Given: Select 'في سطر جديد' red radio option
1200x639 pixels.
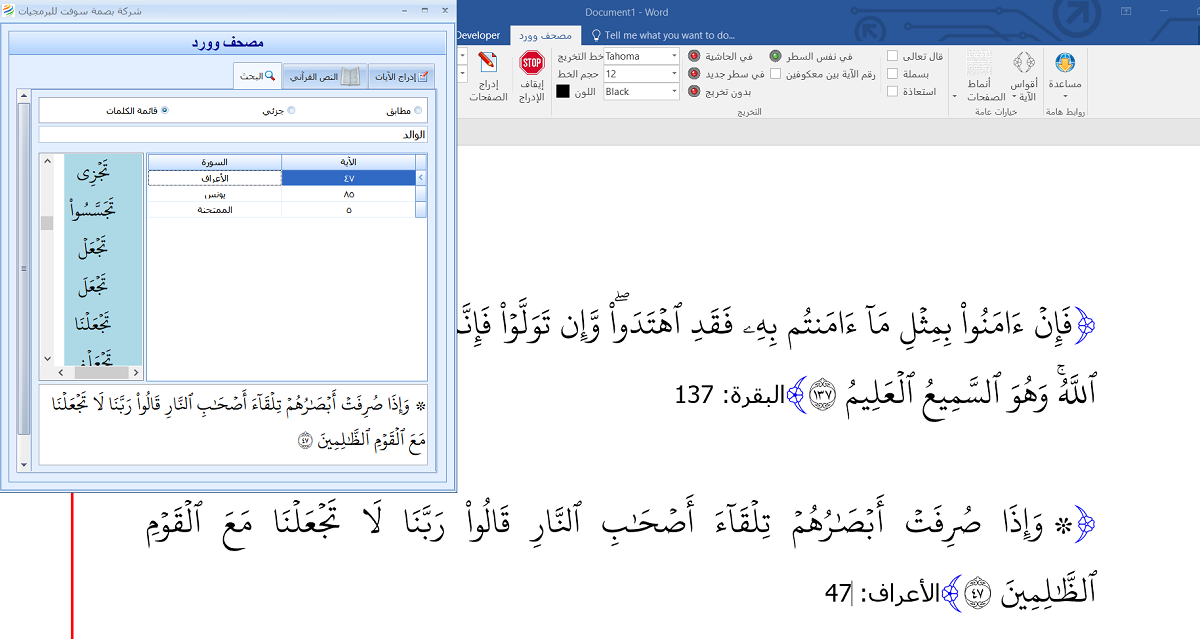Looking at the screenshot, I should pyautogui.click(x=694, y=74).
